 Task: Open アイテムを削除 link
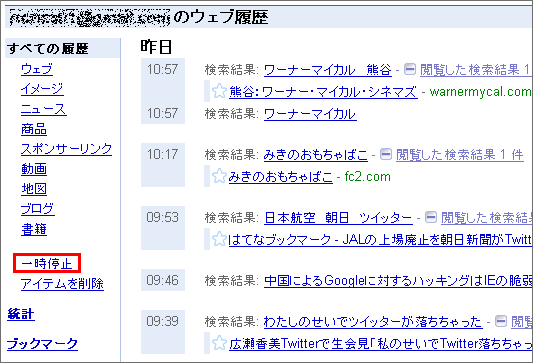[x=62, y=283]
